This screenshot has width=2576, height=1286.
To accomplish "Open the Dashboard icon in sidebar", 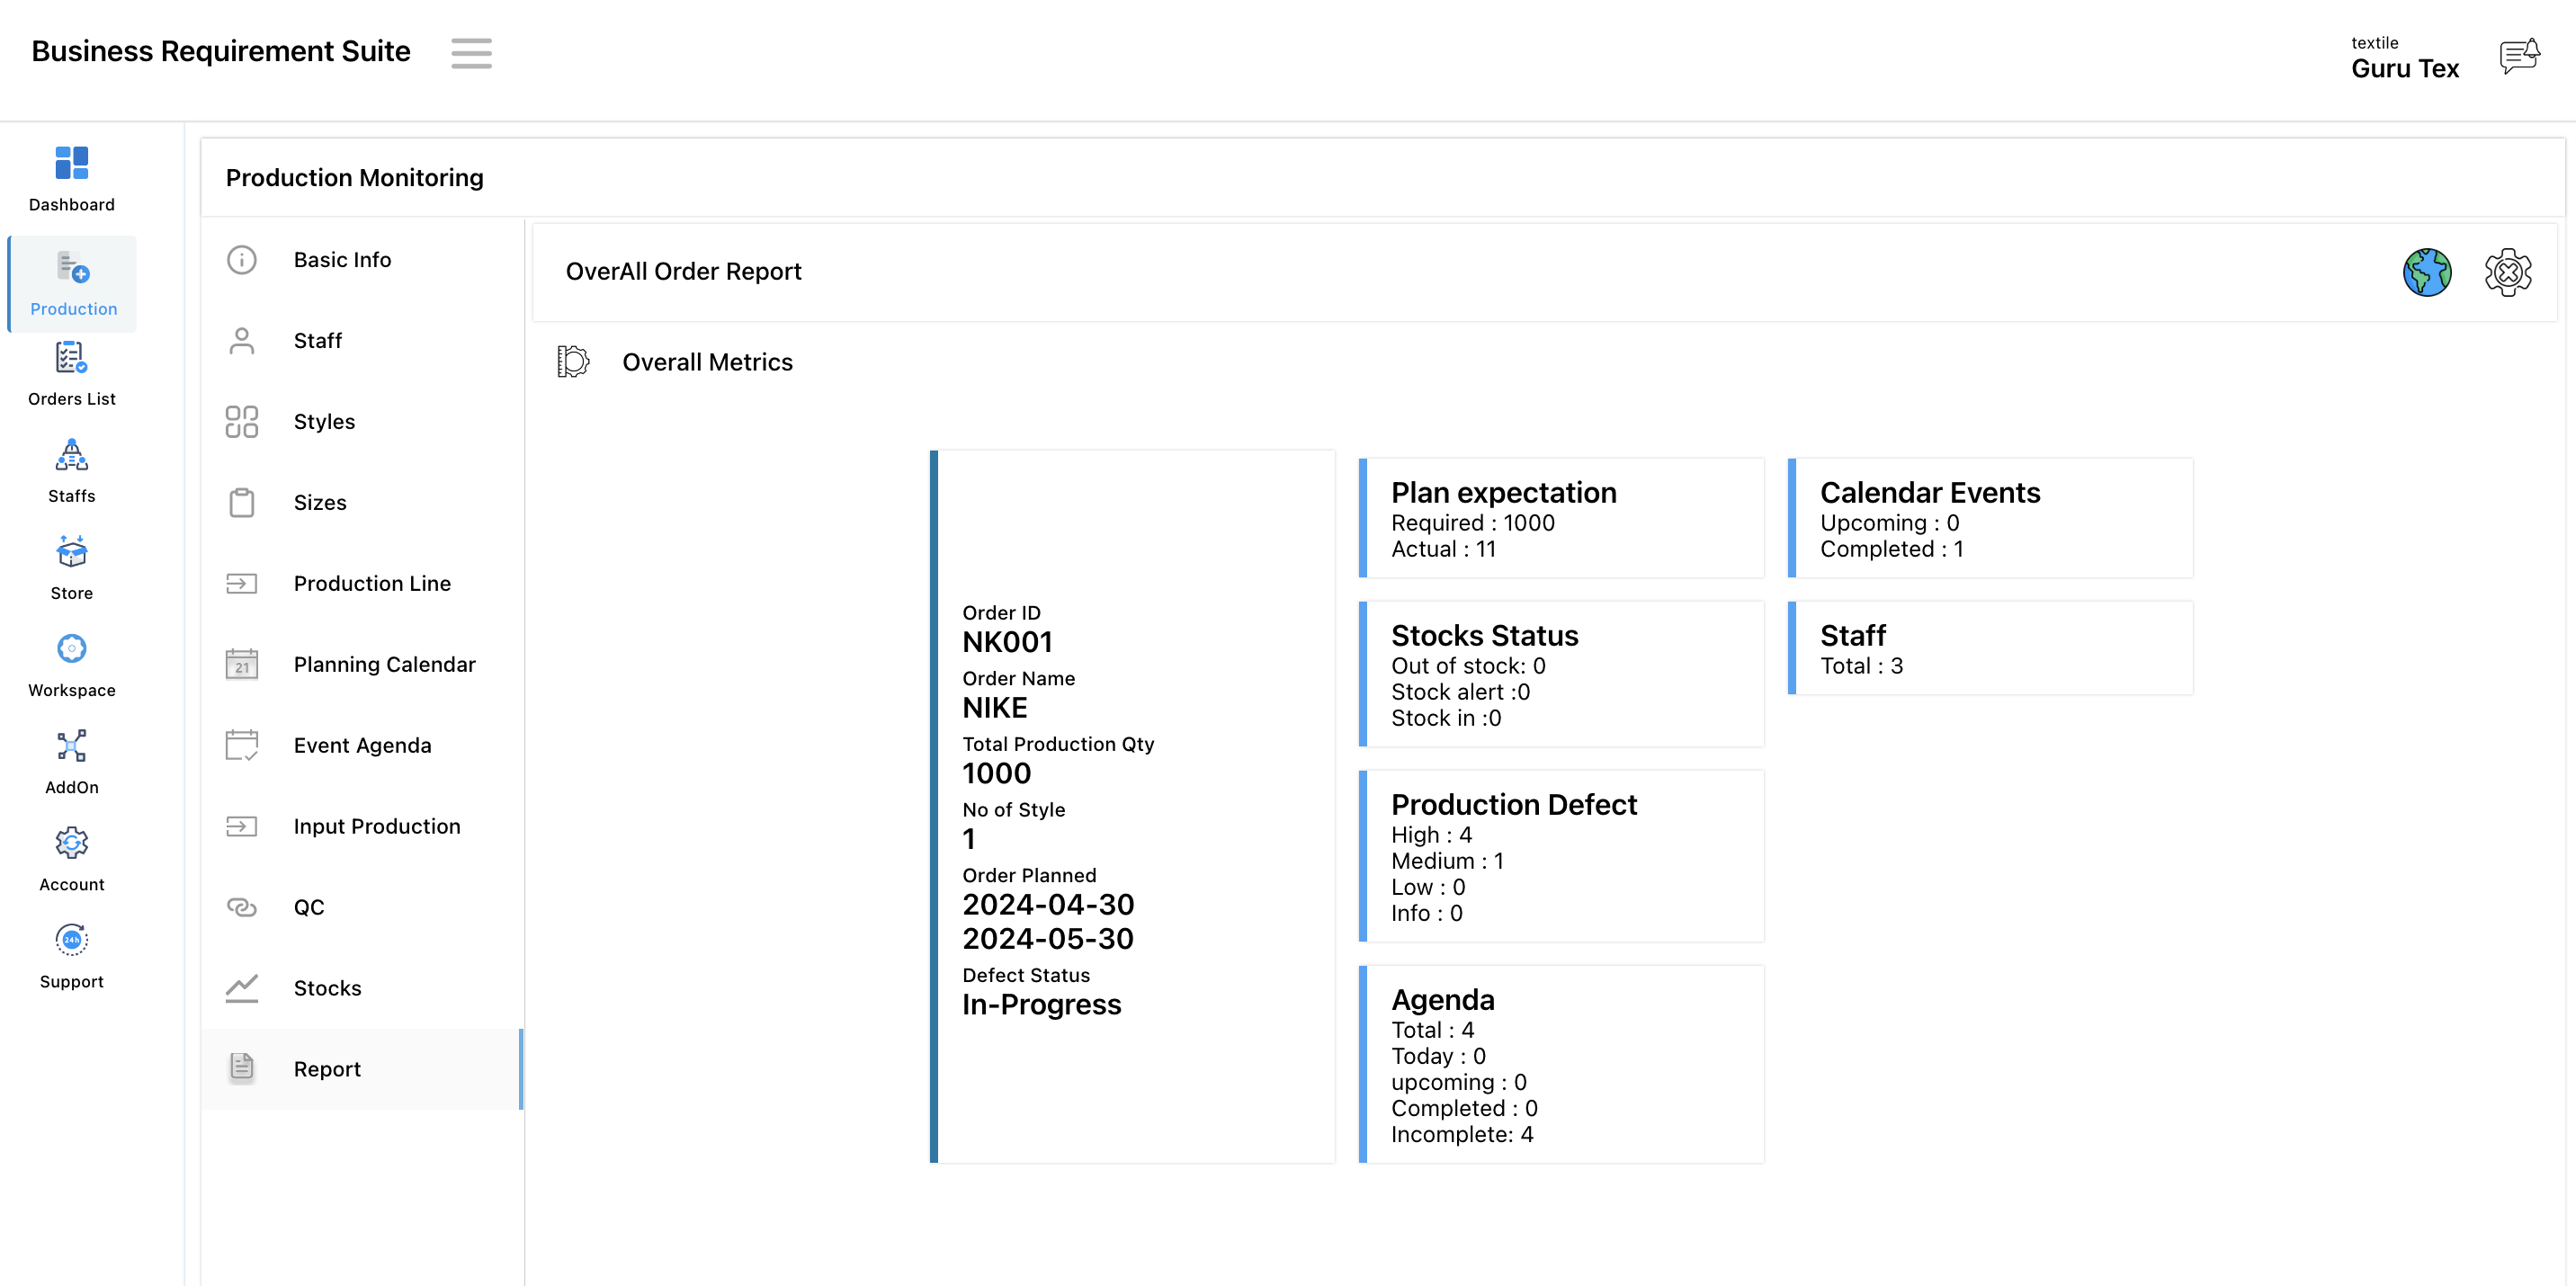I will click(x=71, y=163).
